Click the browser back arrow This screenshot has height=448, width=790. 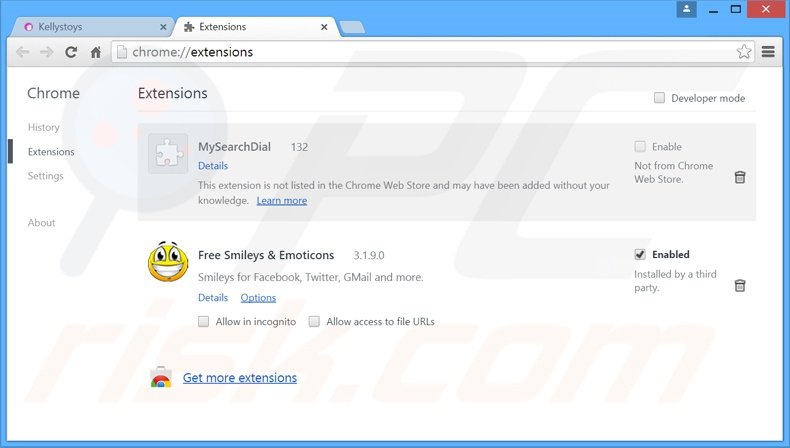tap(22, 52)
